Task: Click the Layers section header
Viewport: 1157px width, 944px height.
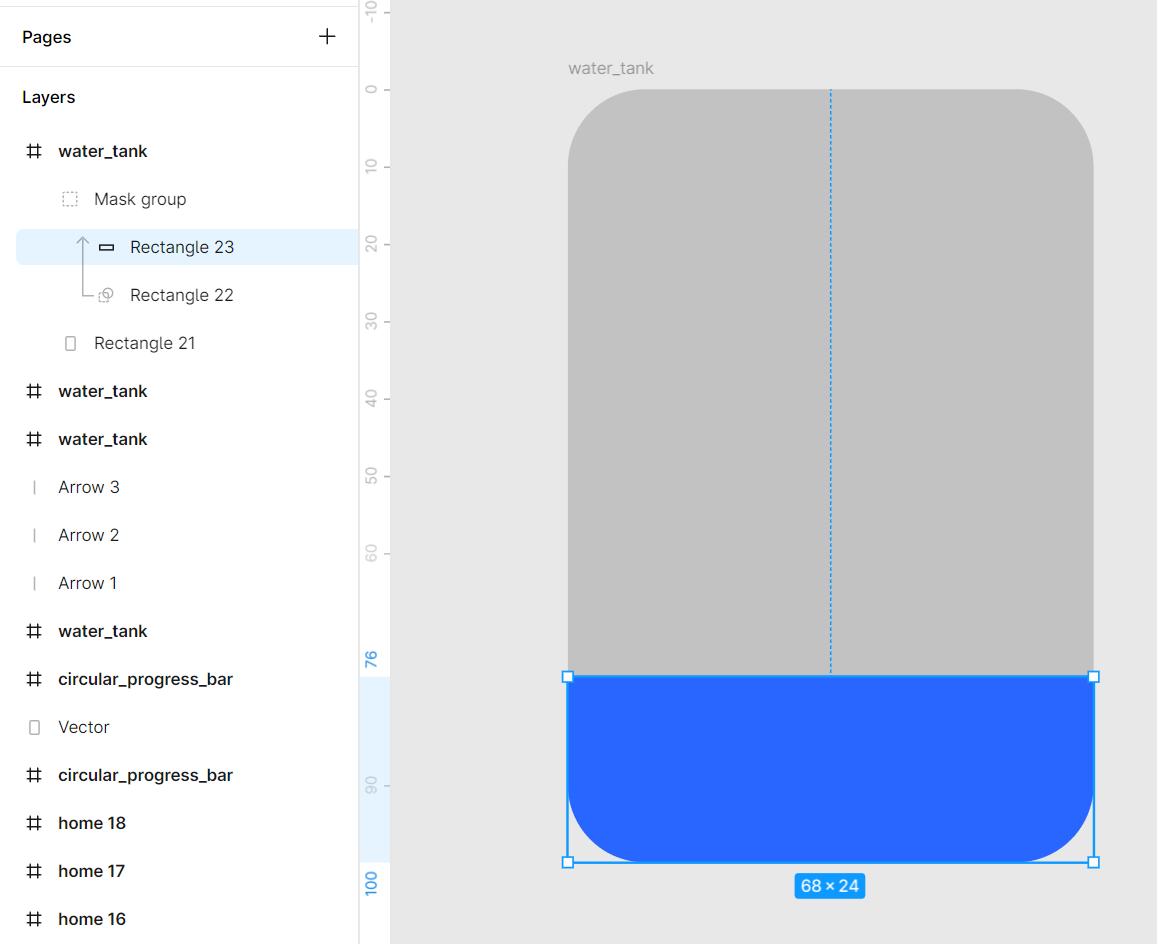Action: pos(49,97)
